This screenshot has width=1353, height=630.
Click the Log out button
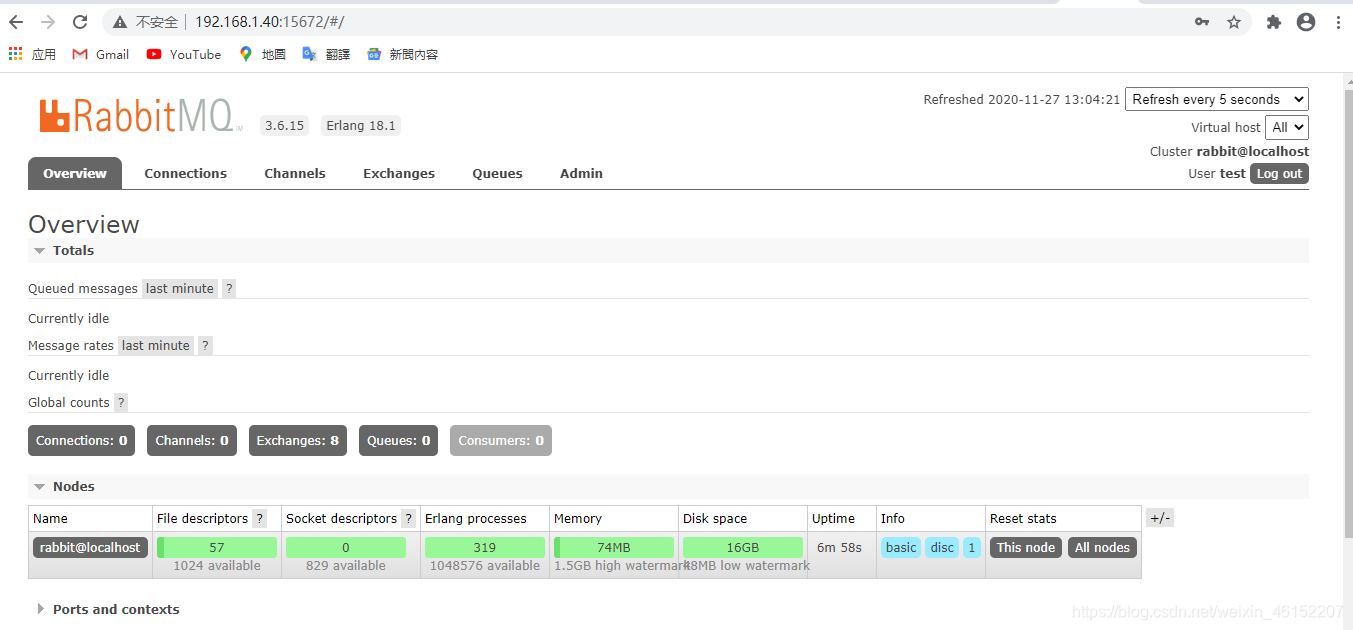1279,173
